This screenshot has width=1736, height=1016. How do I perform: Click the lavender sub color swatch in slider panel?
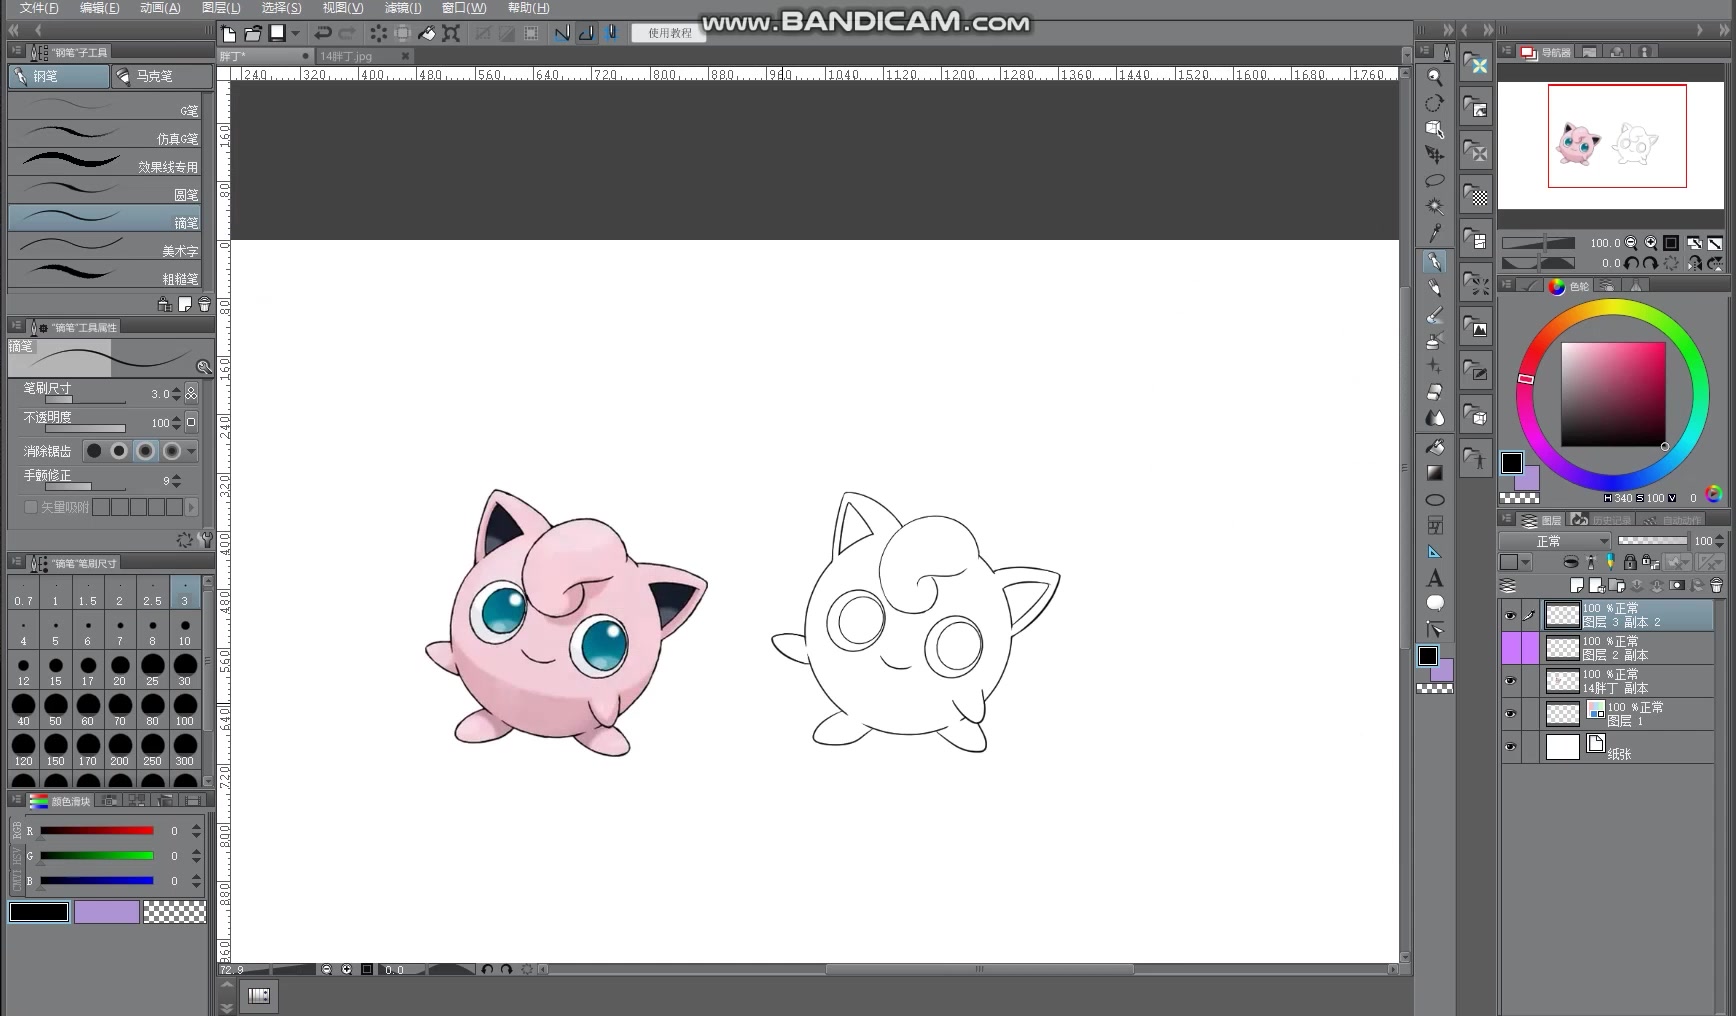pyautogui.click(x=107, y=911)
